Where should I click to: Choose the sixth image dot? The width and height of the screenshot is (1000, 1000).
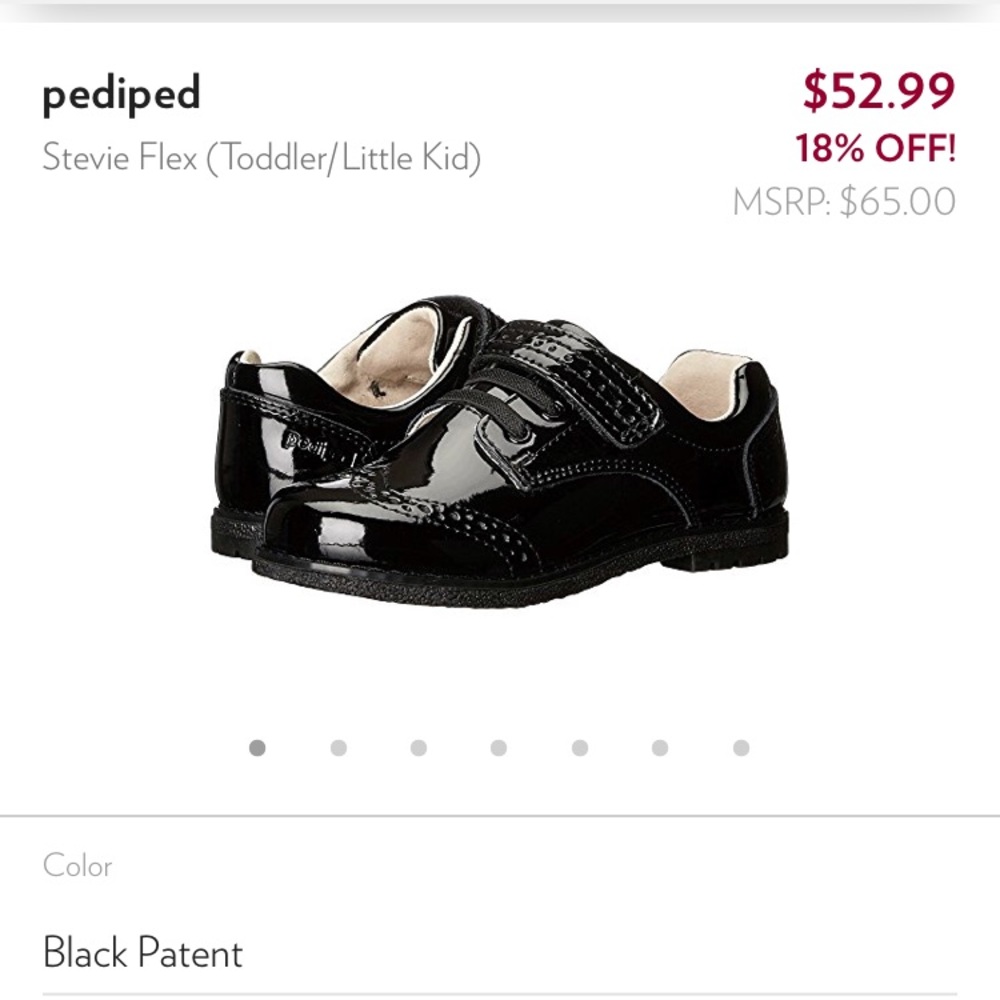coord(658,746)
